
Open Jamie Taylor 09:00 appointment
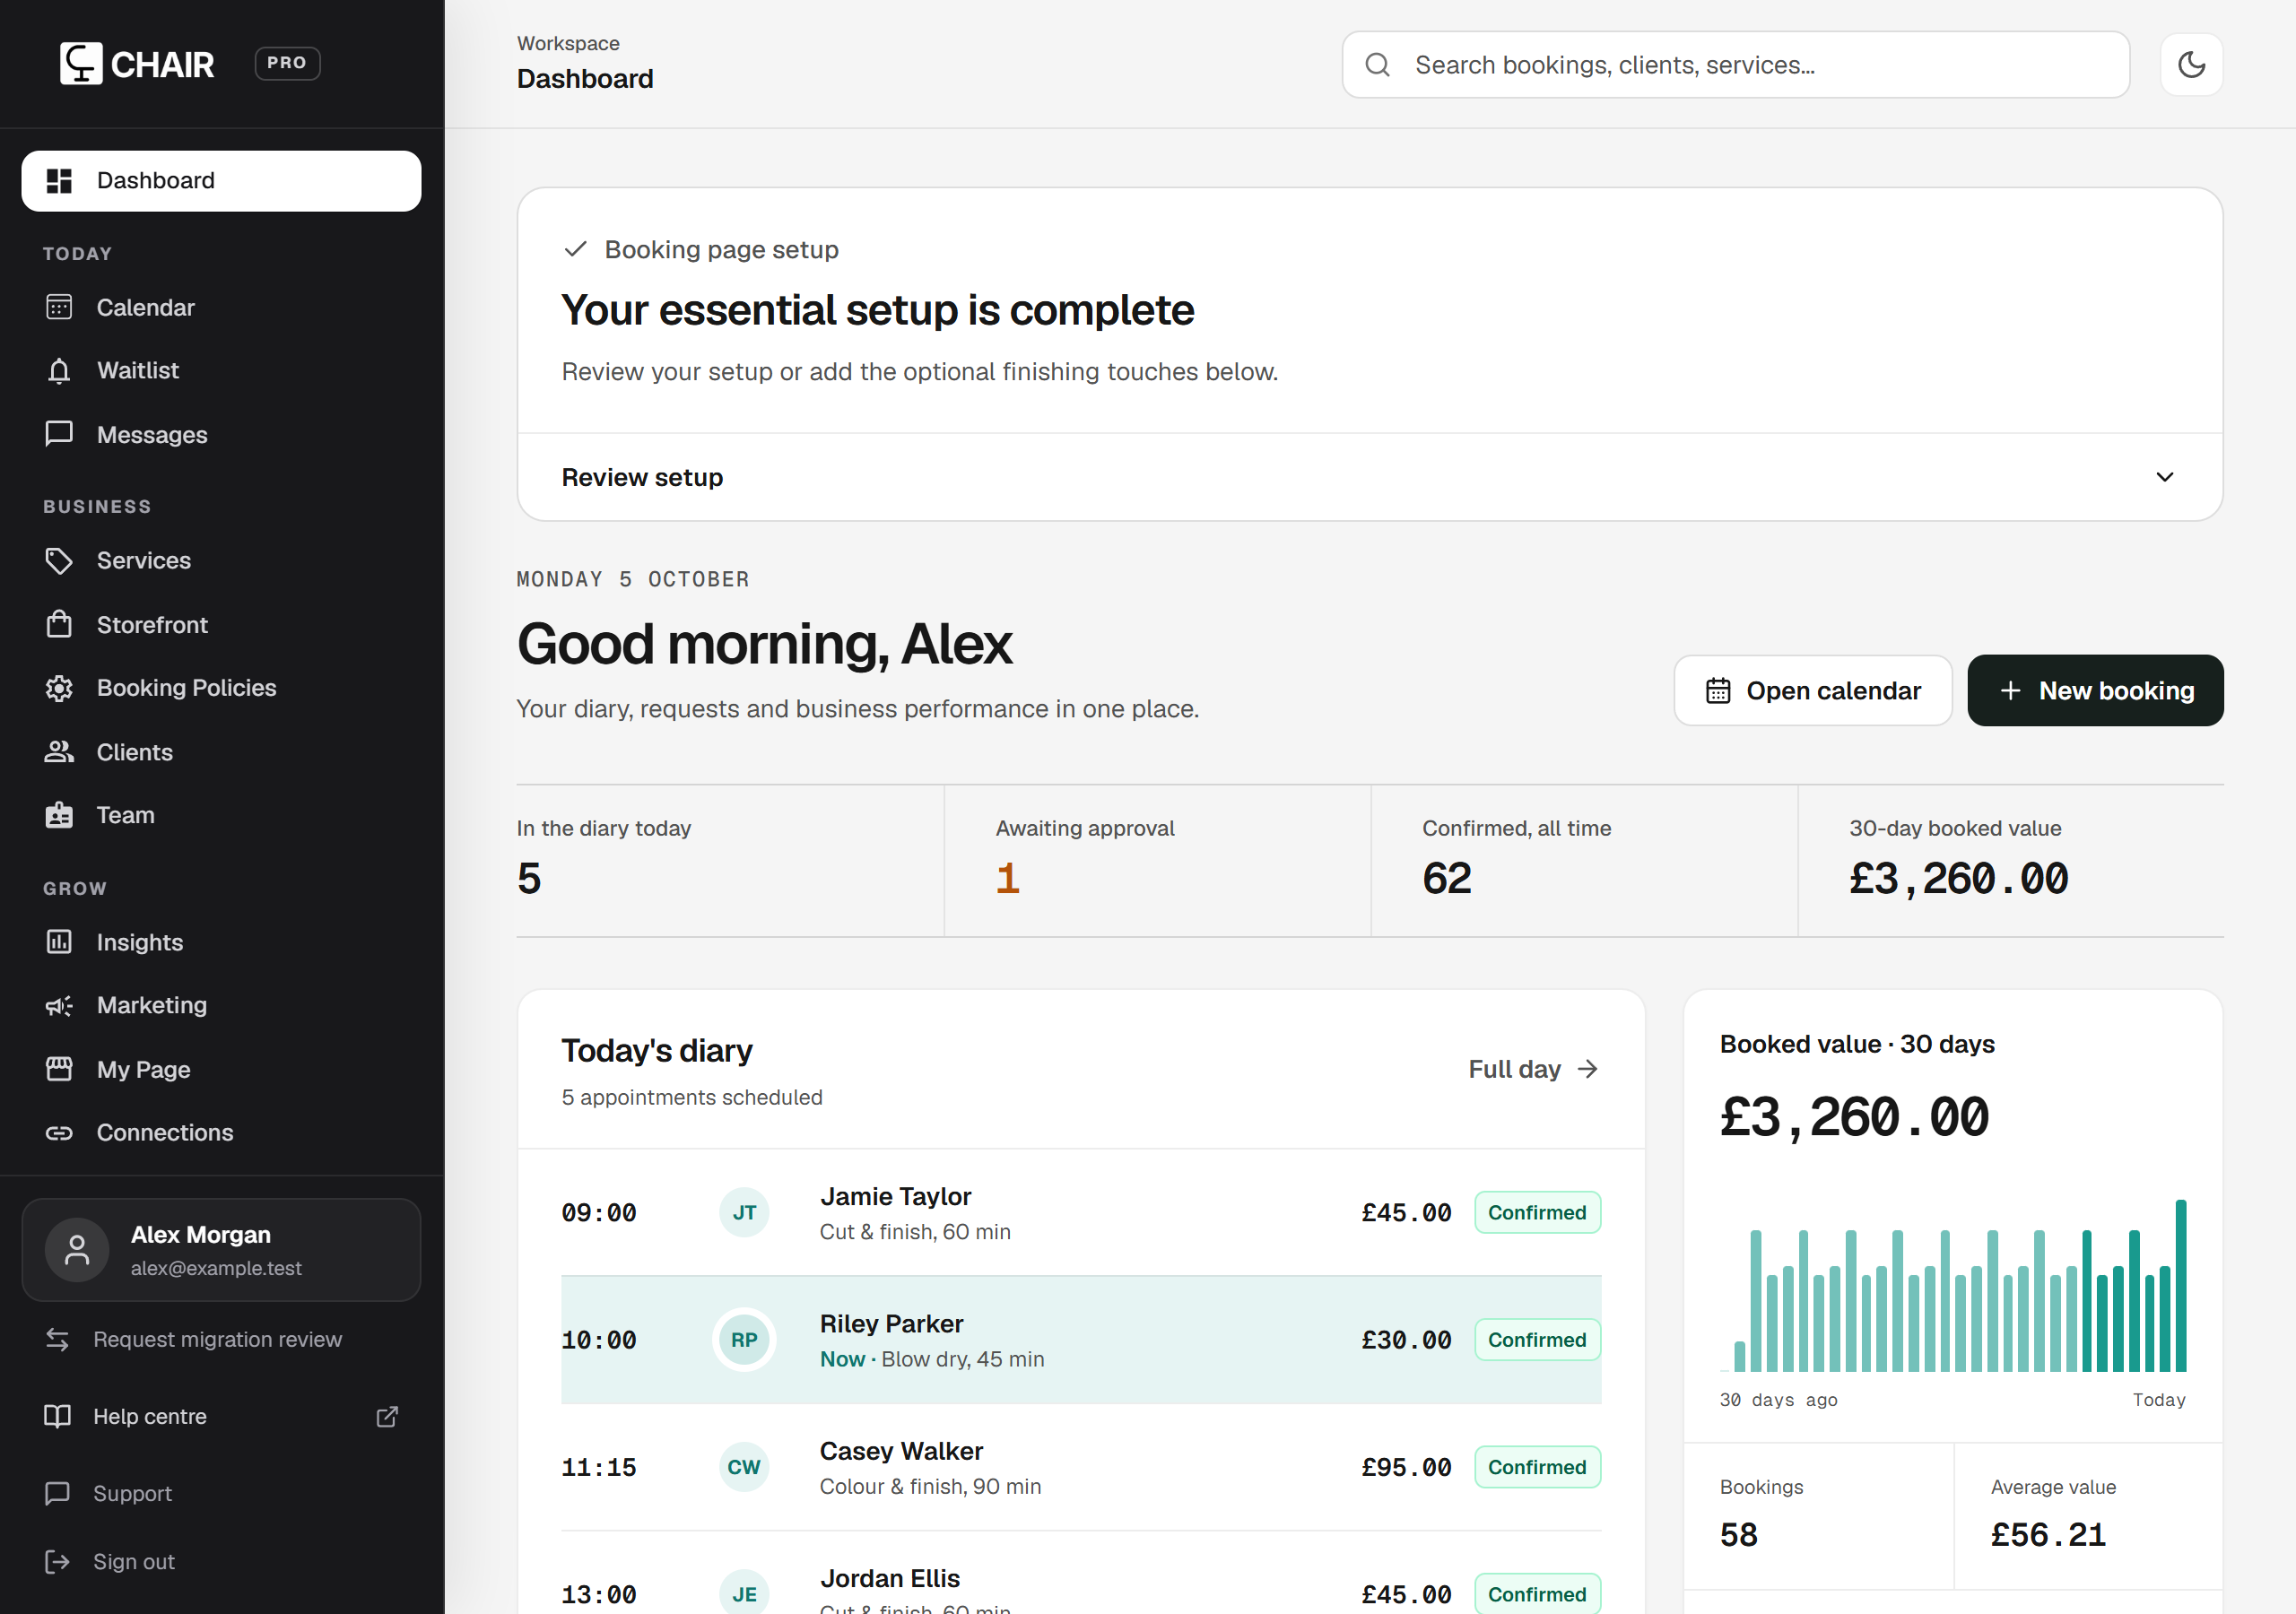coord(1080,1213)
